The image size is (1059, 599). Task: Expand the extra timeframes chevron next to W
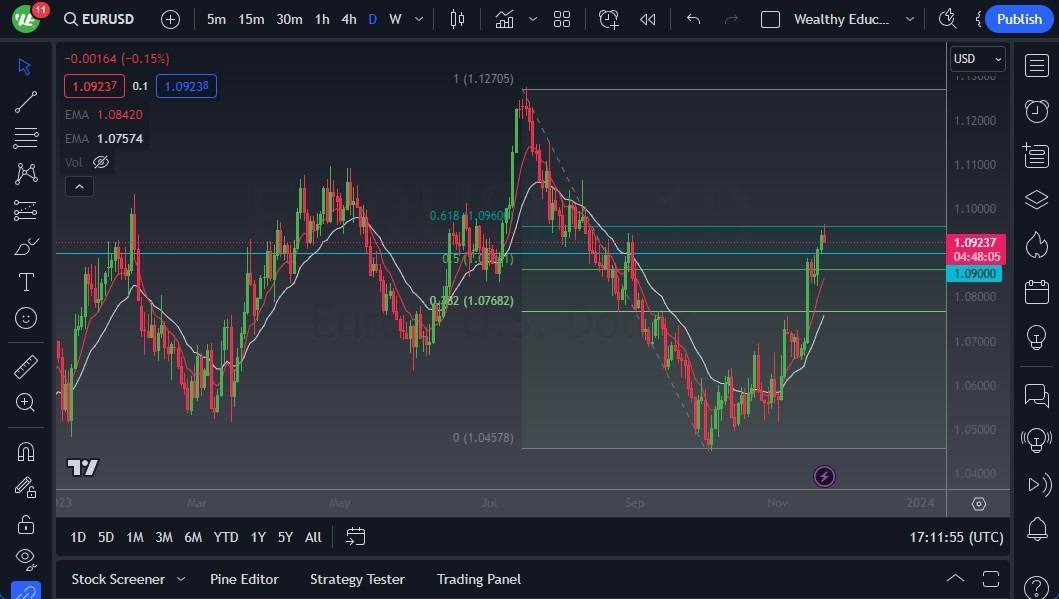(x=418, y=18)
